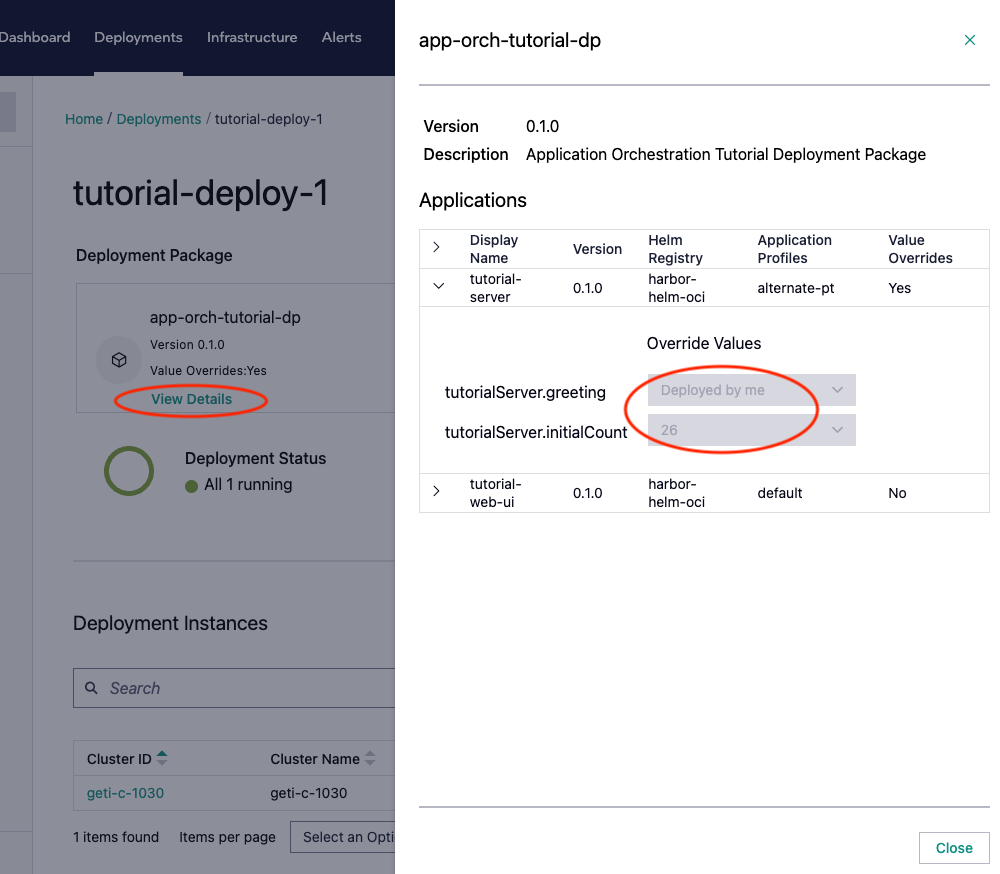Close the app-orch-tutorial-dp panel with X icon
This screenshot has height=874, width=1000.
[969, 40]
